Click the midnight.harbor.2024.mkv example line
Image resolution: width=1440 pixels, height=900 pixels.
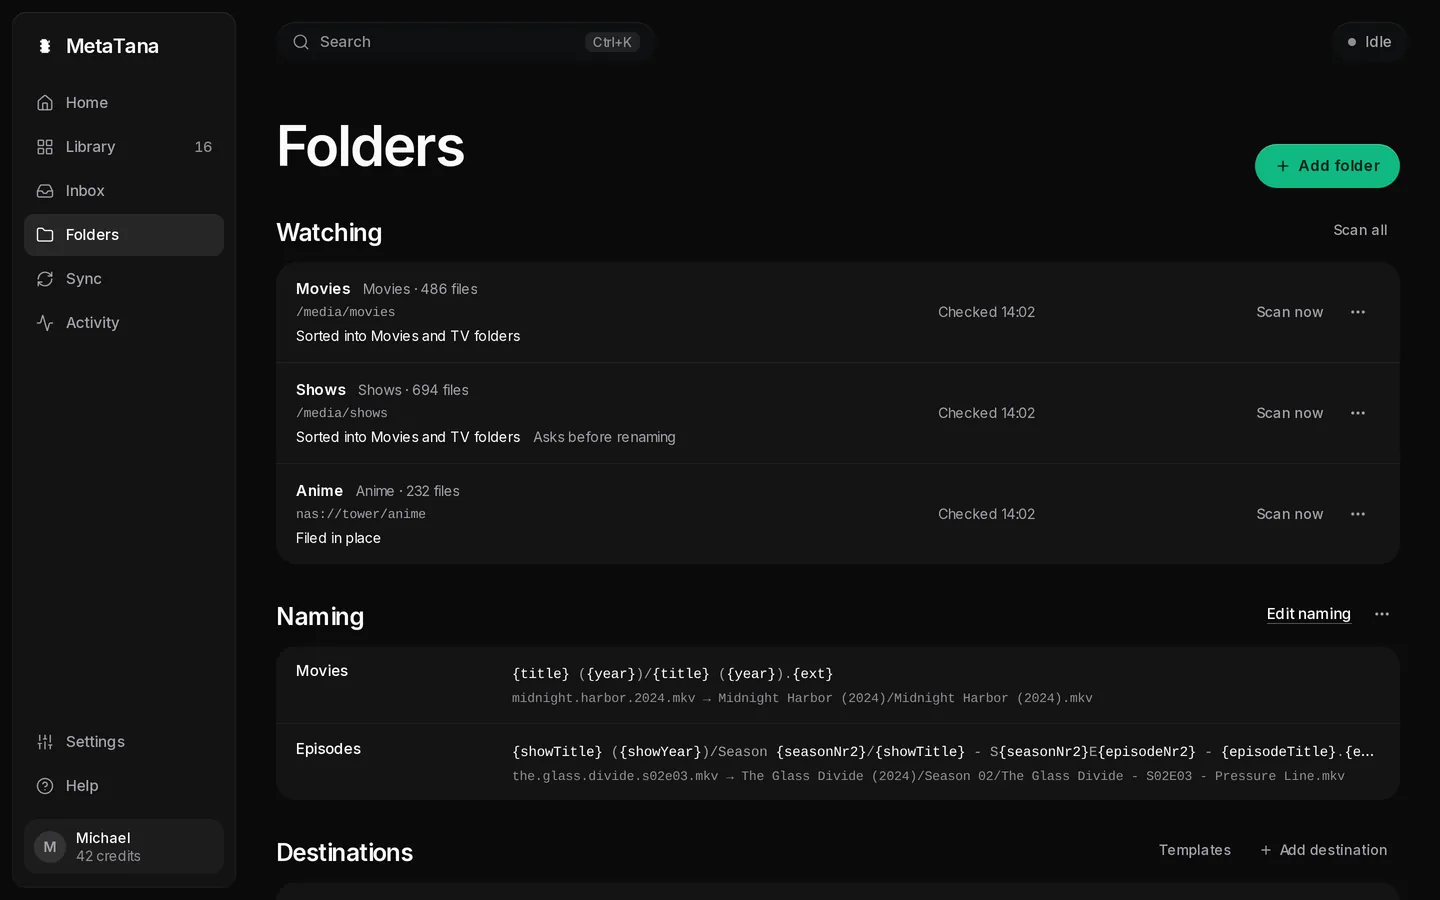pos(802,698)
